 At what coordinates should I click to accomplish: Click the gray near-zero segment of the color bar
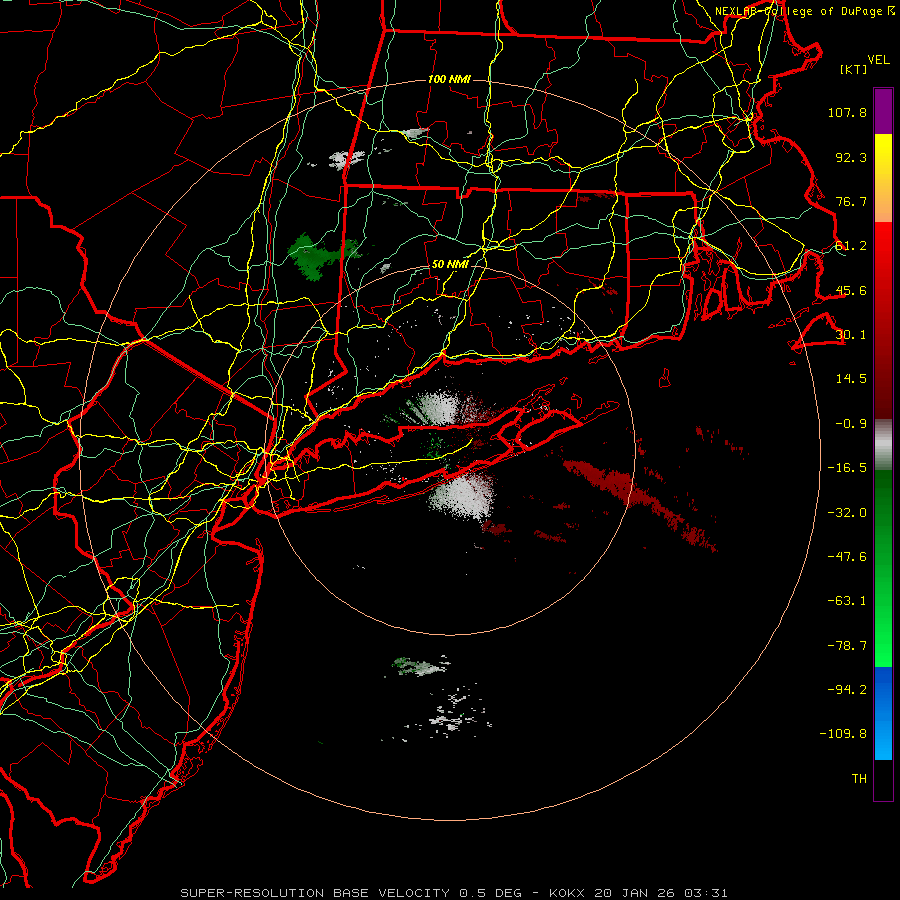click(883, 445)
